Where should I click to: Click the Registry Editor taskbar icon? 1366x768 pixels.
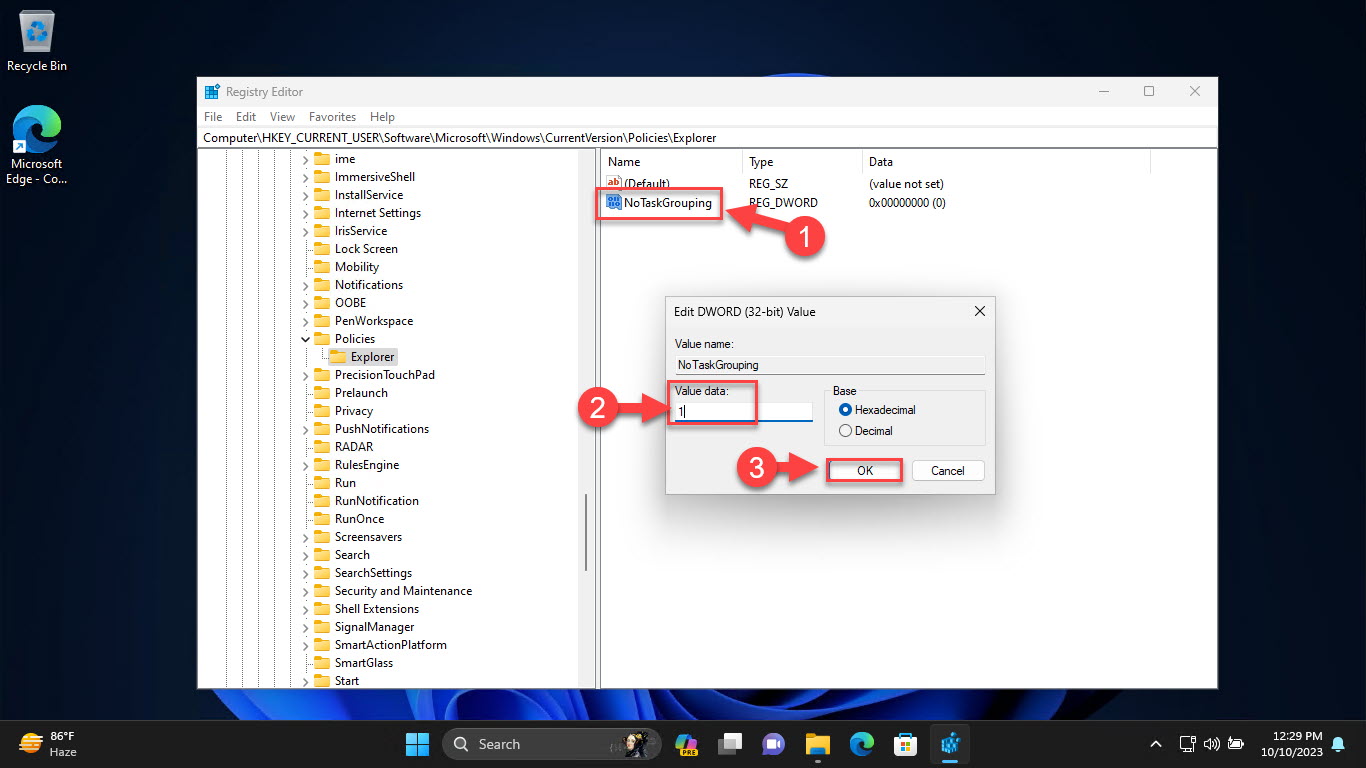point(950,744)
